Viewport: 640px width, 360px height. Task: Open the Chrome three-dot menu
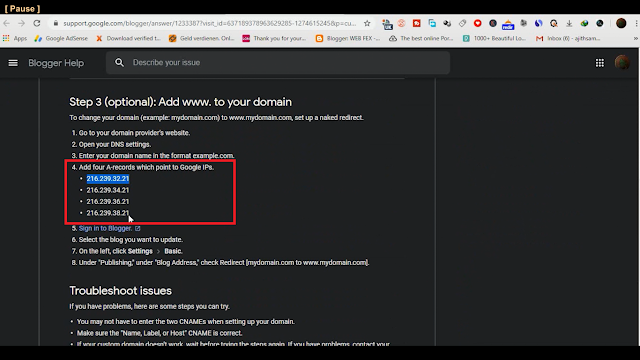(x=636, y=23)
